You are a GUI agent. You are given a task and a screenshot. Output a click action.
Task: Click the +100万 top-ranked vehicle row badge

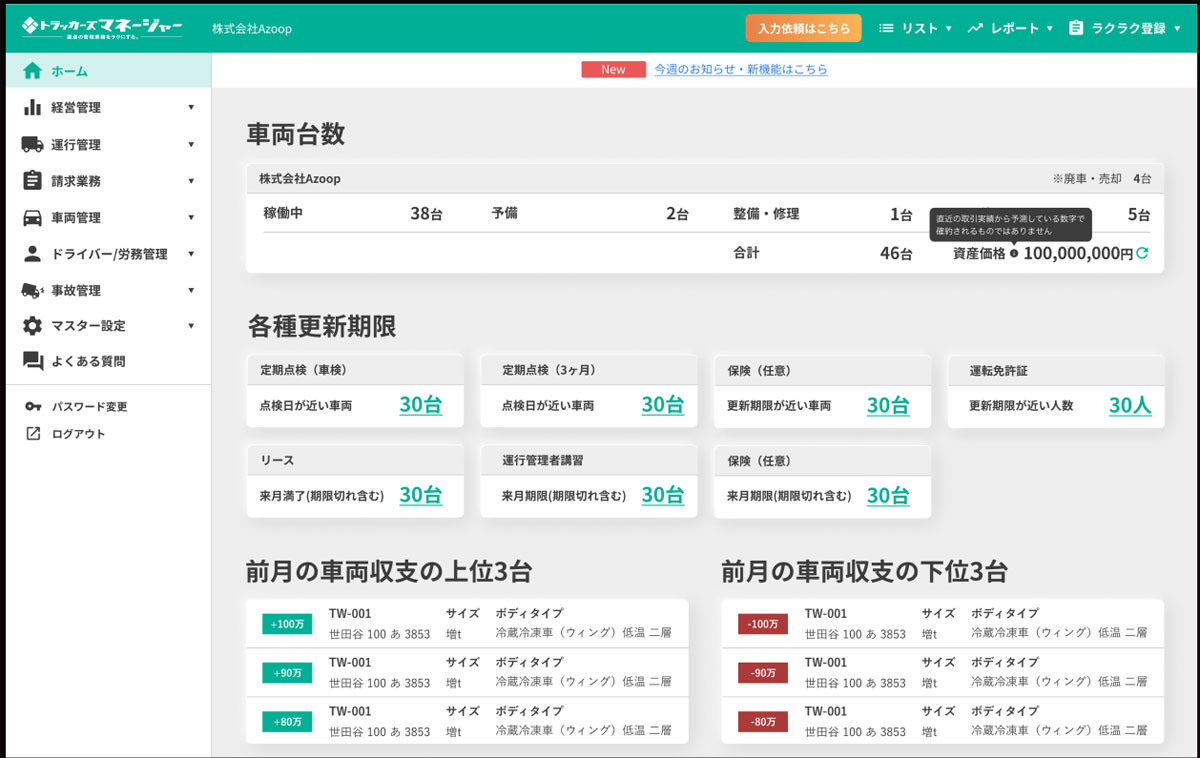point(287,624)
